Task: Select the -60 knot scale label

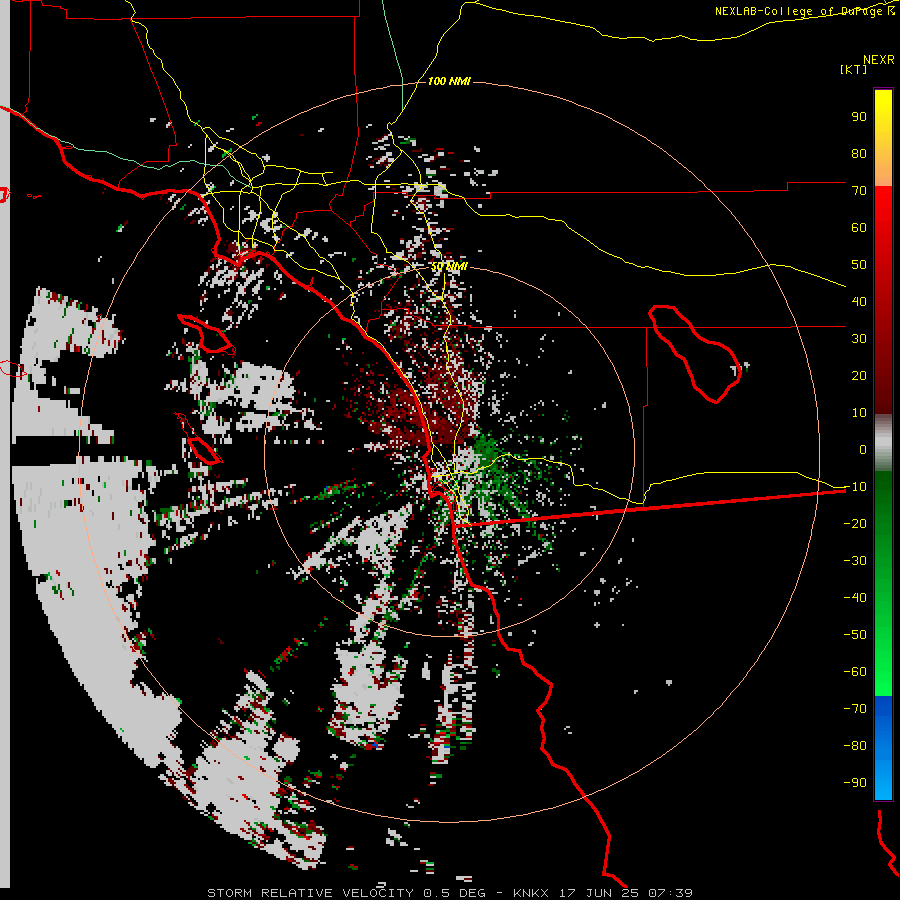Action: click(855, 672)
